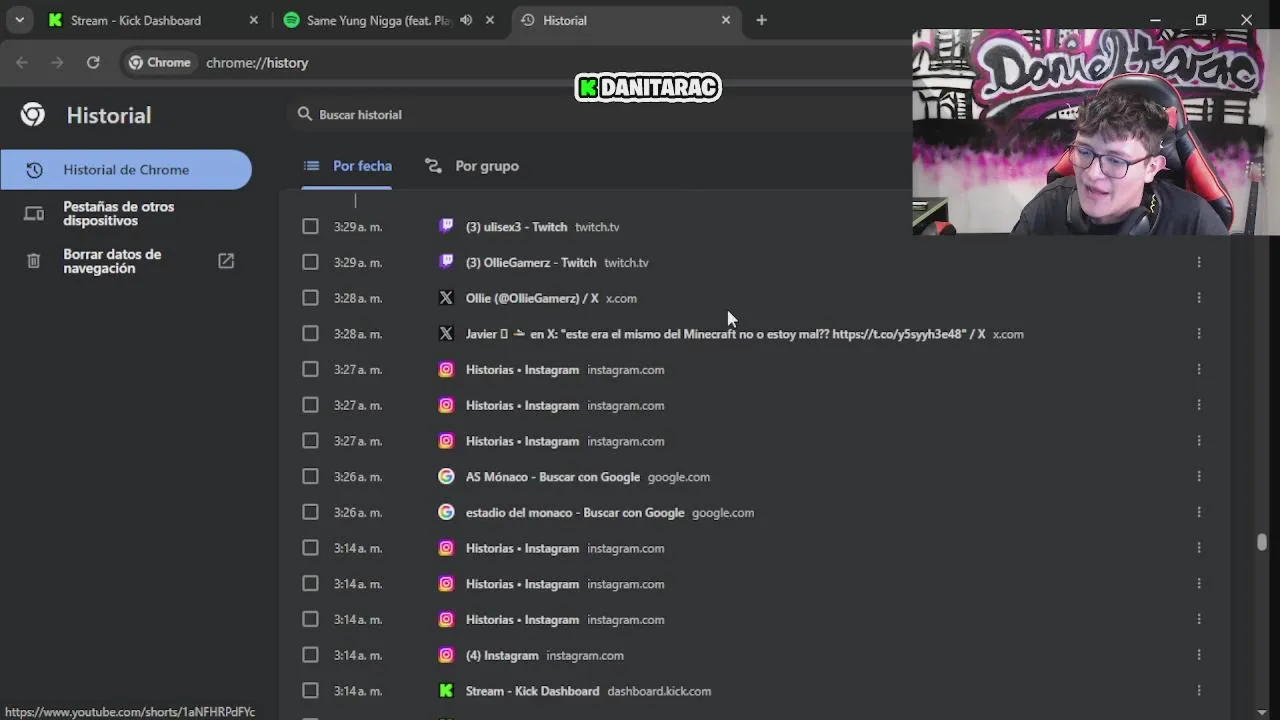Click the search magnifier icon

305,114
